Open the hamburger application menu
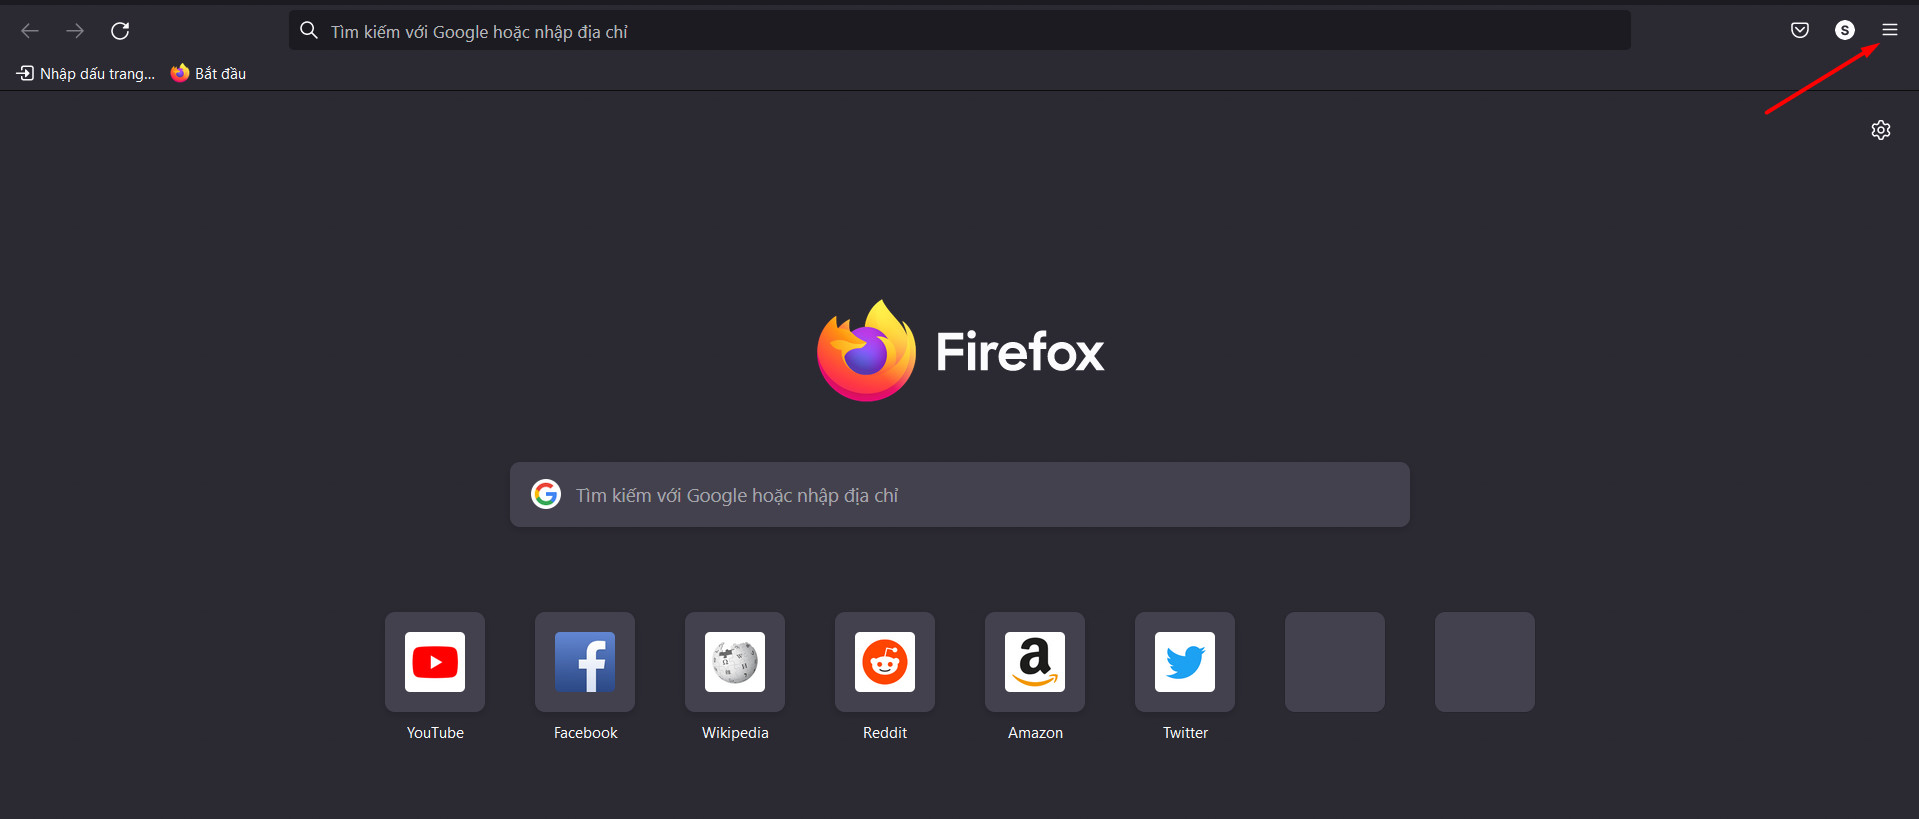This screenshot has width=1919, height=819. tap(1890, 30)
